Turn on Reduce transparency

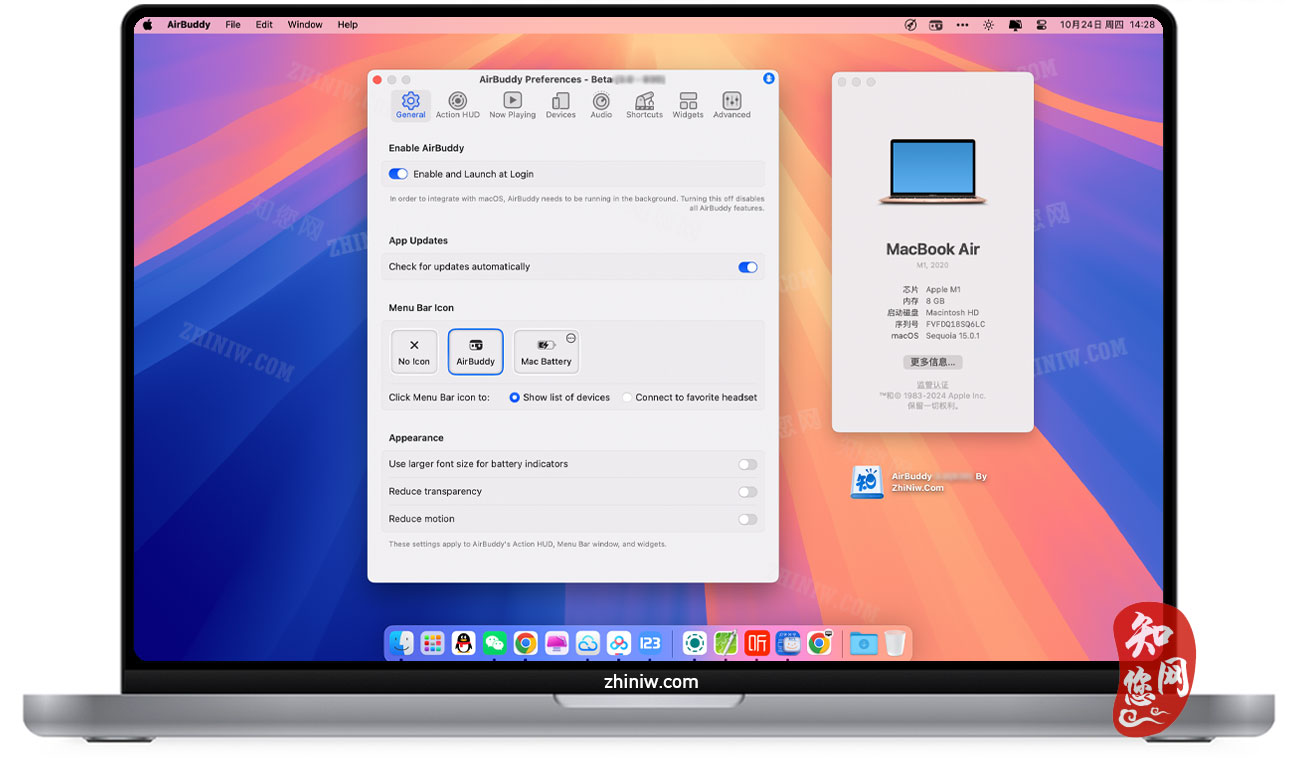coord(748,492)
